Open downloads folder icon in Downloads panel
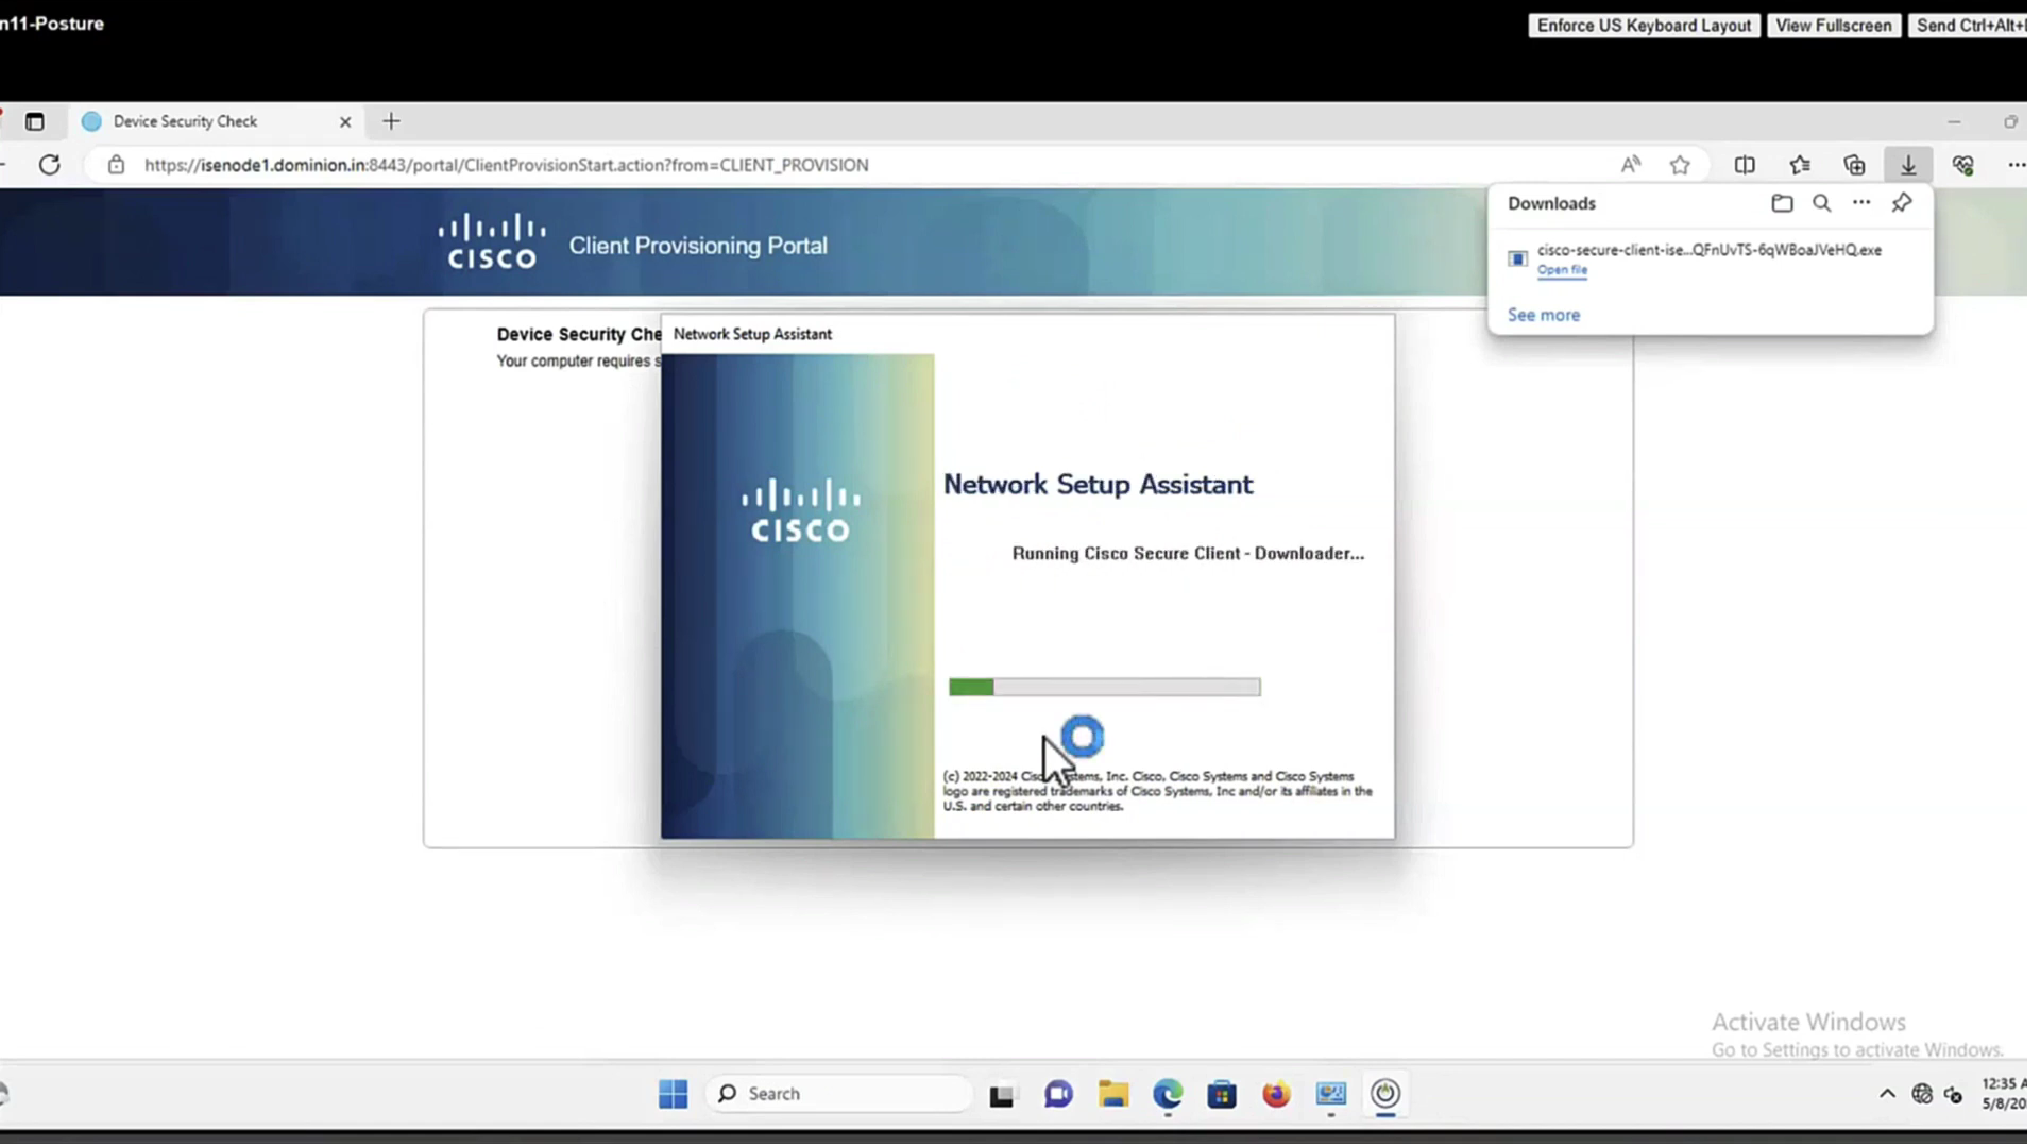 point(1781,204)
